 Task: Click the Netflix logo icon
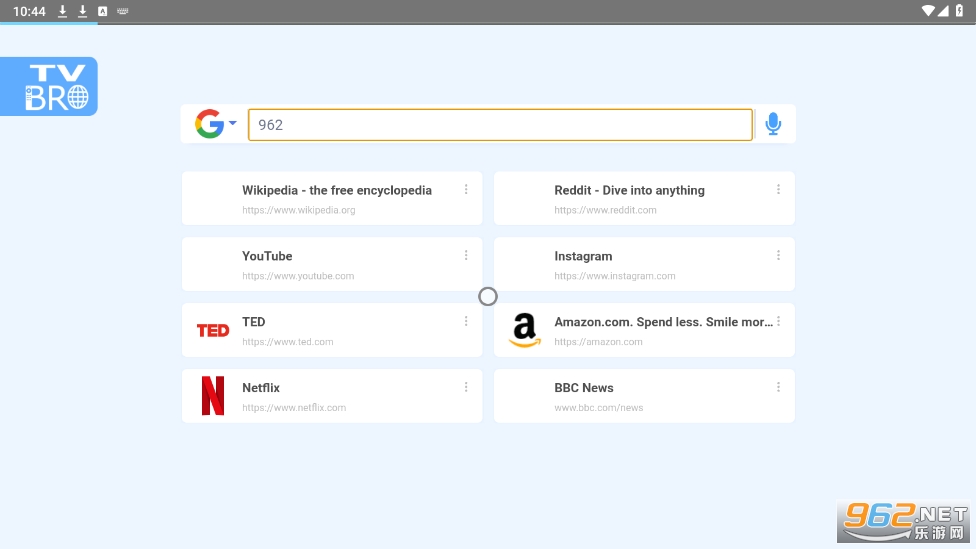213,396
